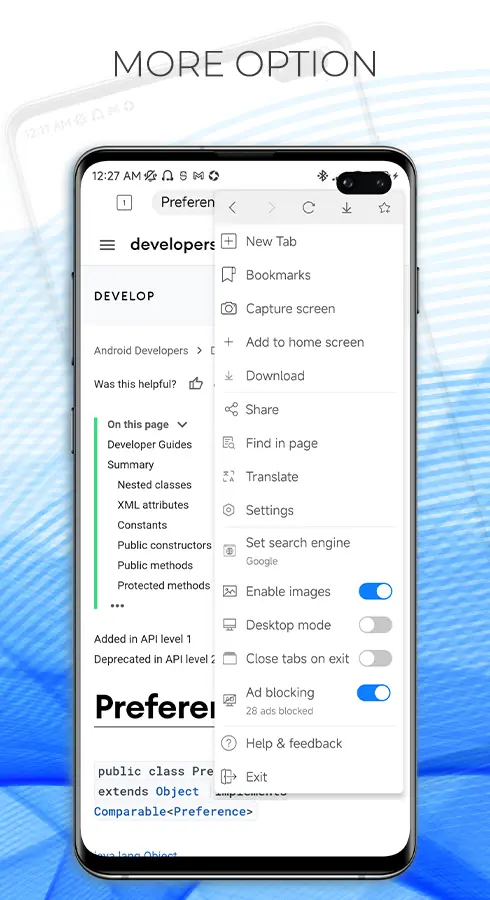The height and width of the screenshot is (900, 490).
Task: Open the tab counter icon
Action: (125, 203)
